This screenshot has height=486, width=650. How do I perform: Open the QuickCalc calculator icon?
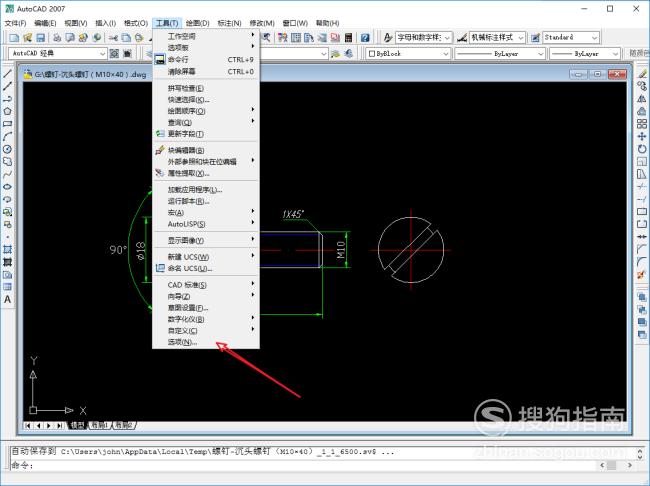click(348, 38)
